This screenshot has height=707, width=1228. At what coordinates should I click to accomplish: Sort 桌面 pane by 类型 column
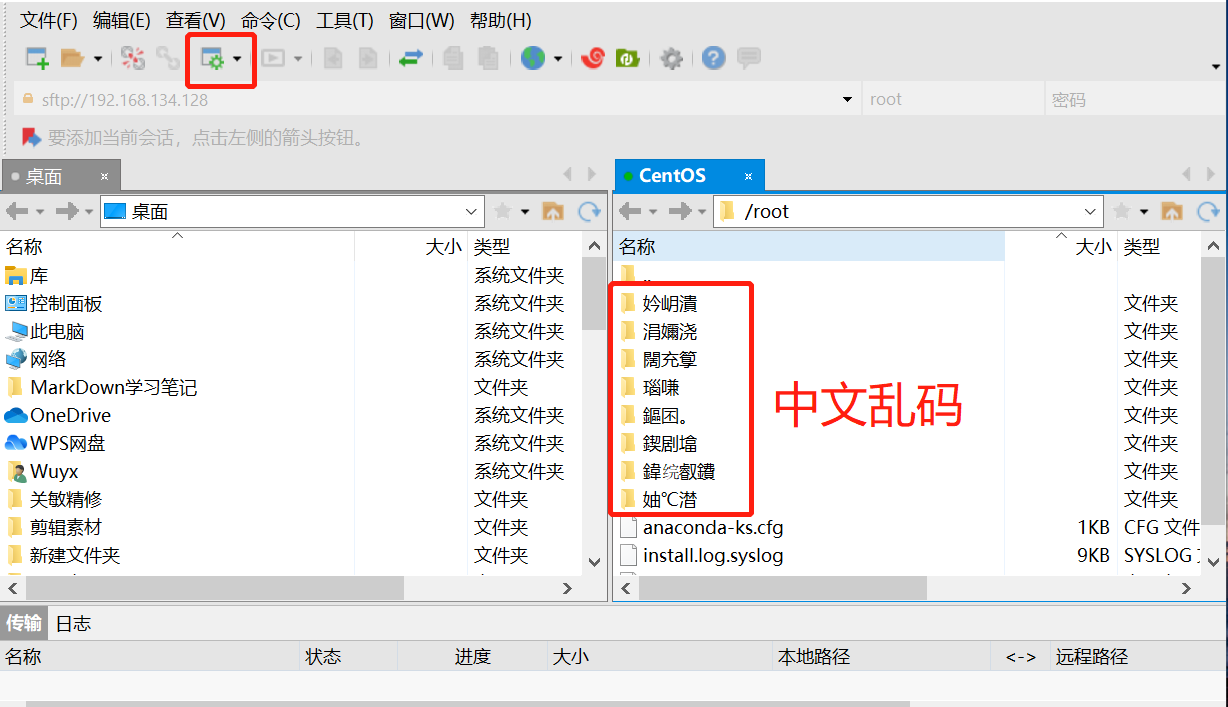492,247
